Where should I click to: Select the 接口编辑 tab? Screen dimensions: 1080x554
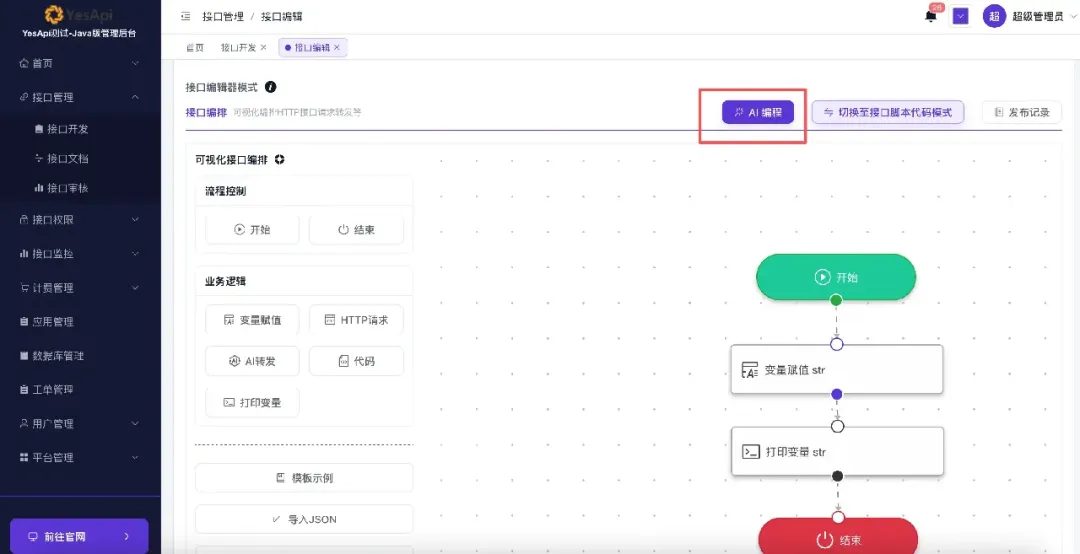312,48
